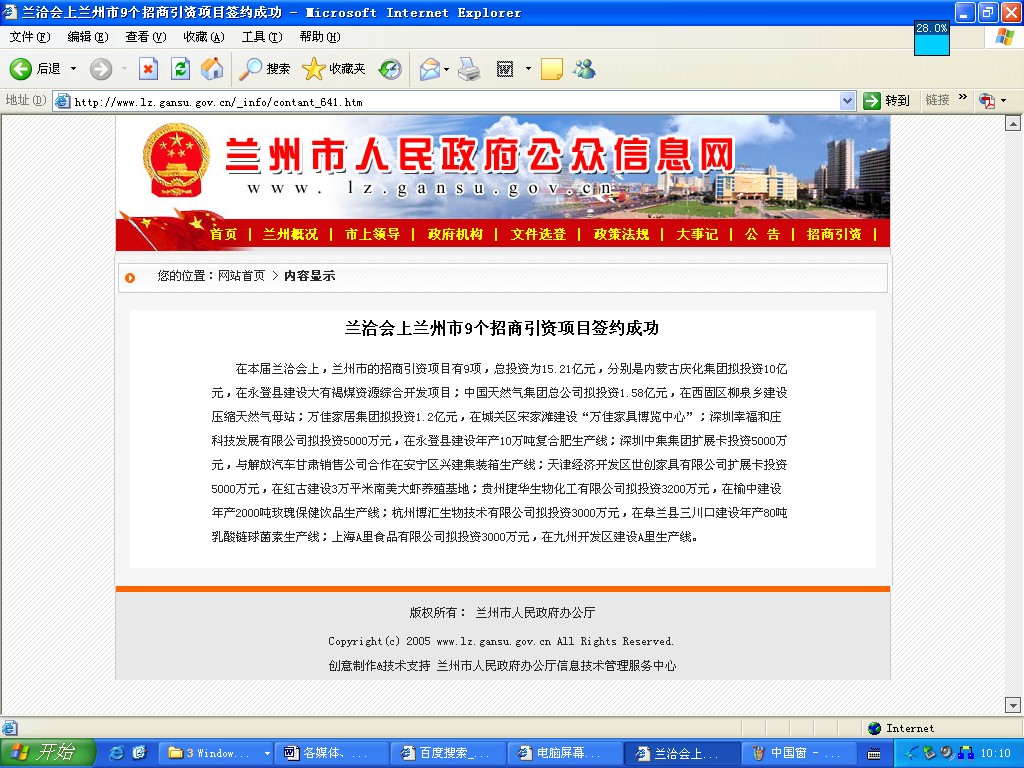
Task: Open the 帮助(H) menu
Action: point(320,37)
